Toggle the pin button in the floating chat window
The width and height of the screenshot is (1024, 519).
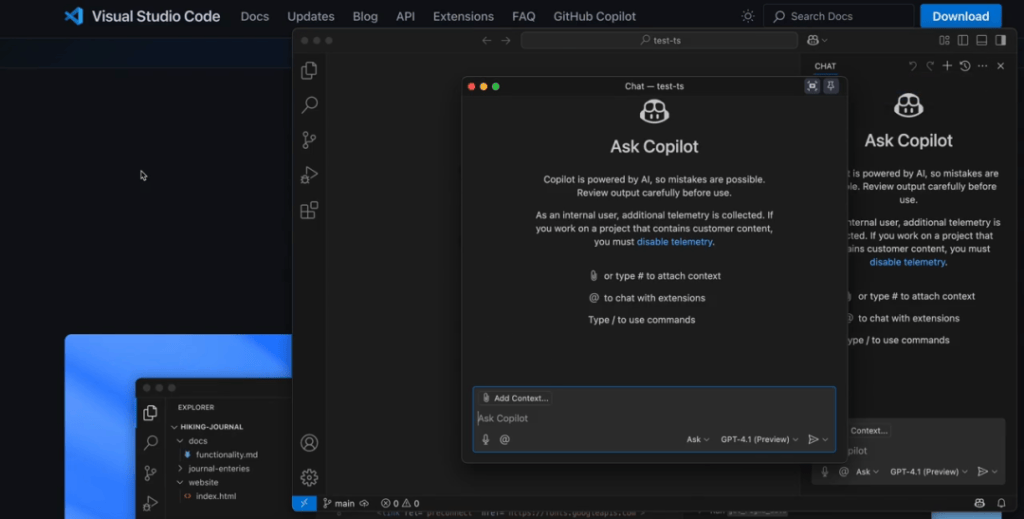(x=831, y=86)
